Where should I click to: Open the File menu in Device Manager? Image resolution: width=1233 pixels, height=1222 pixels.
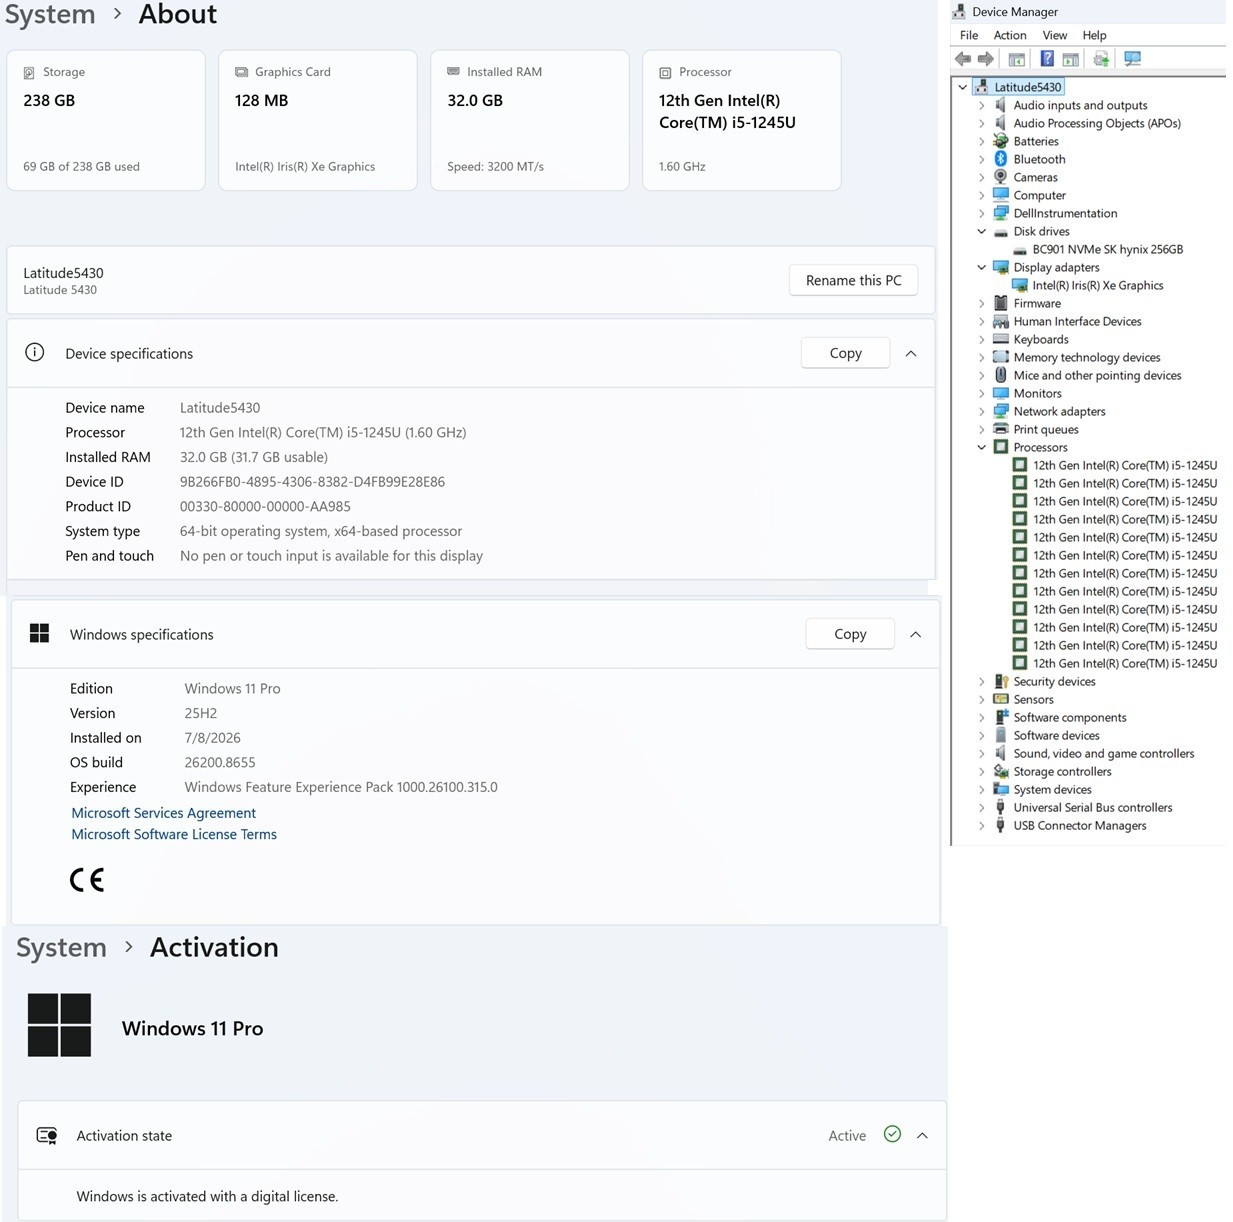(969, 35)
